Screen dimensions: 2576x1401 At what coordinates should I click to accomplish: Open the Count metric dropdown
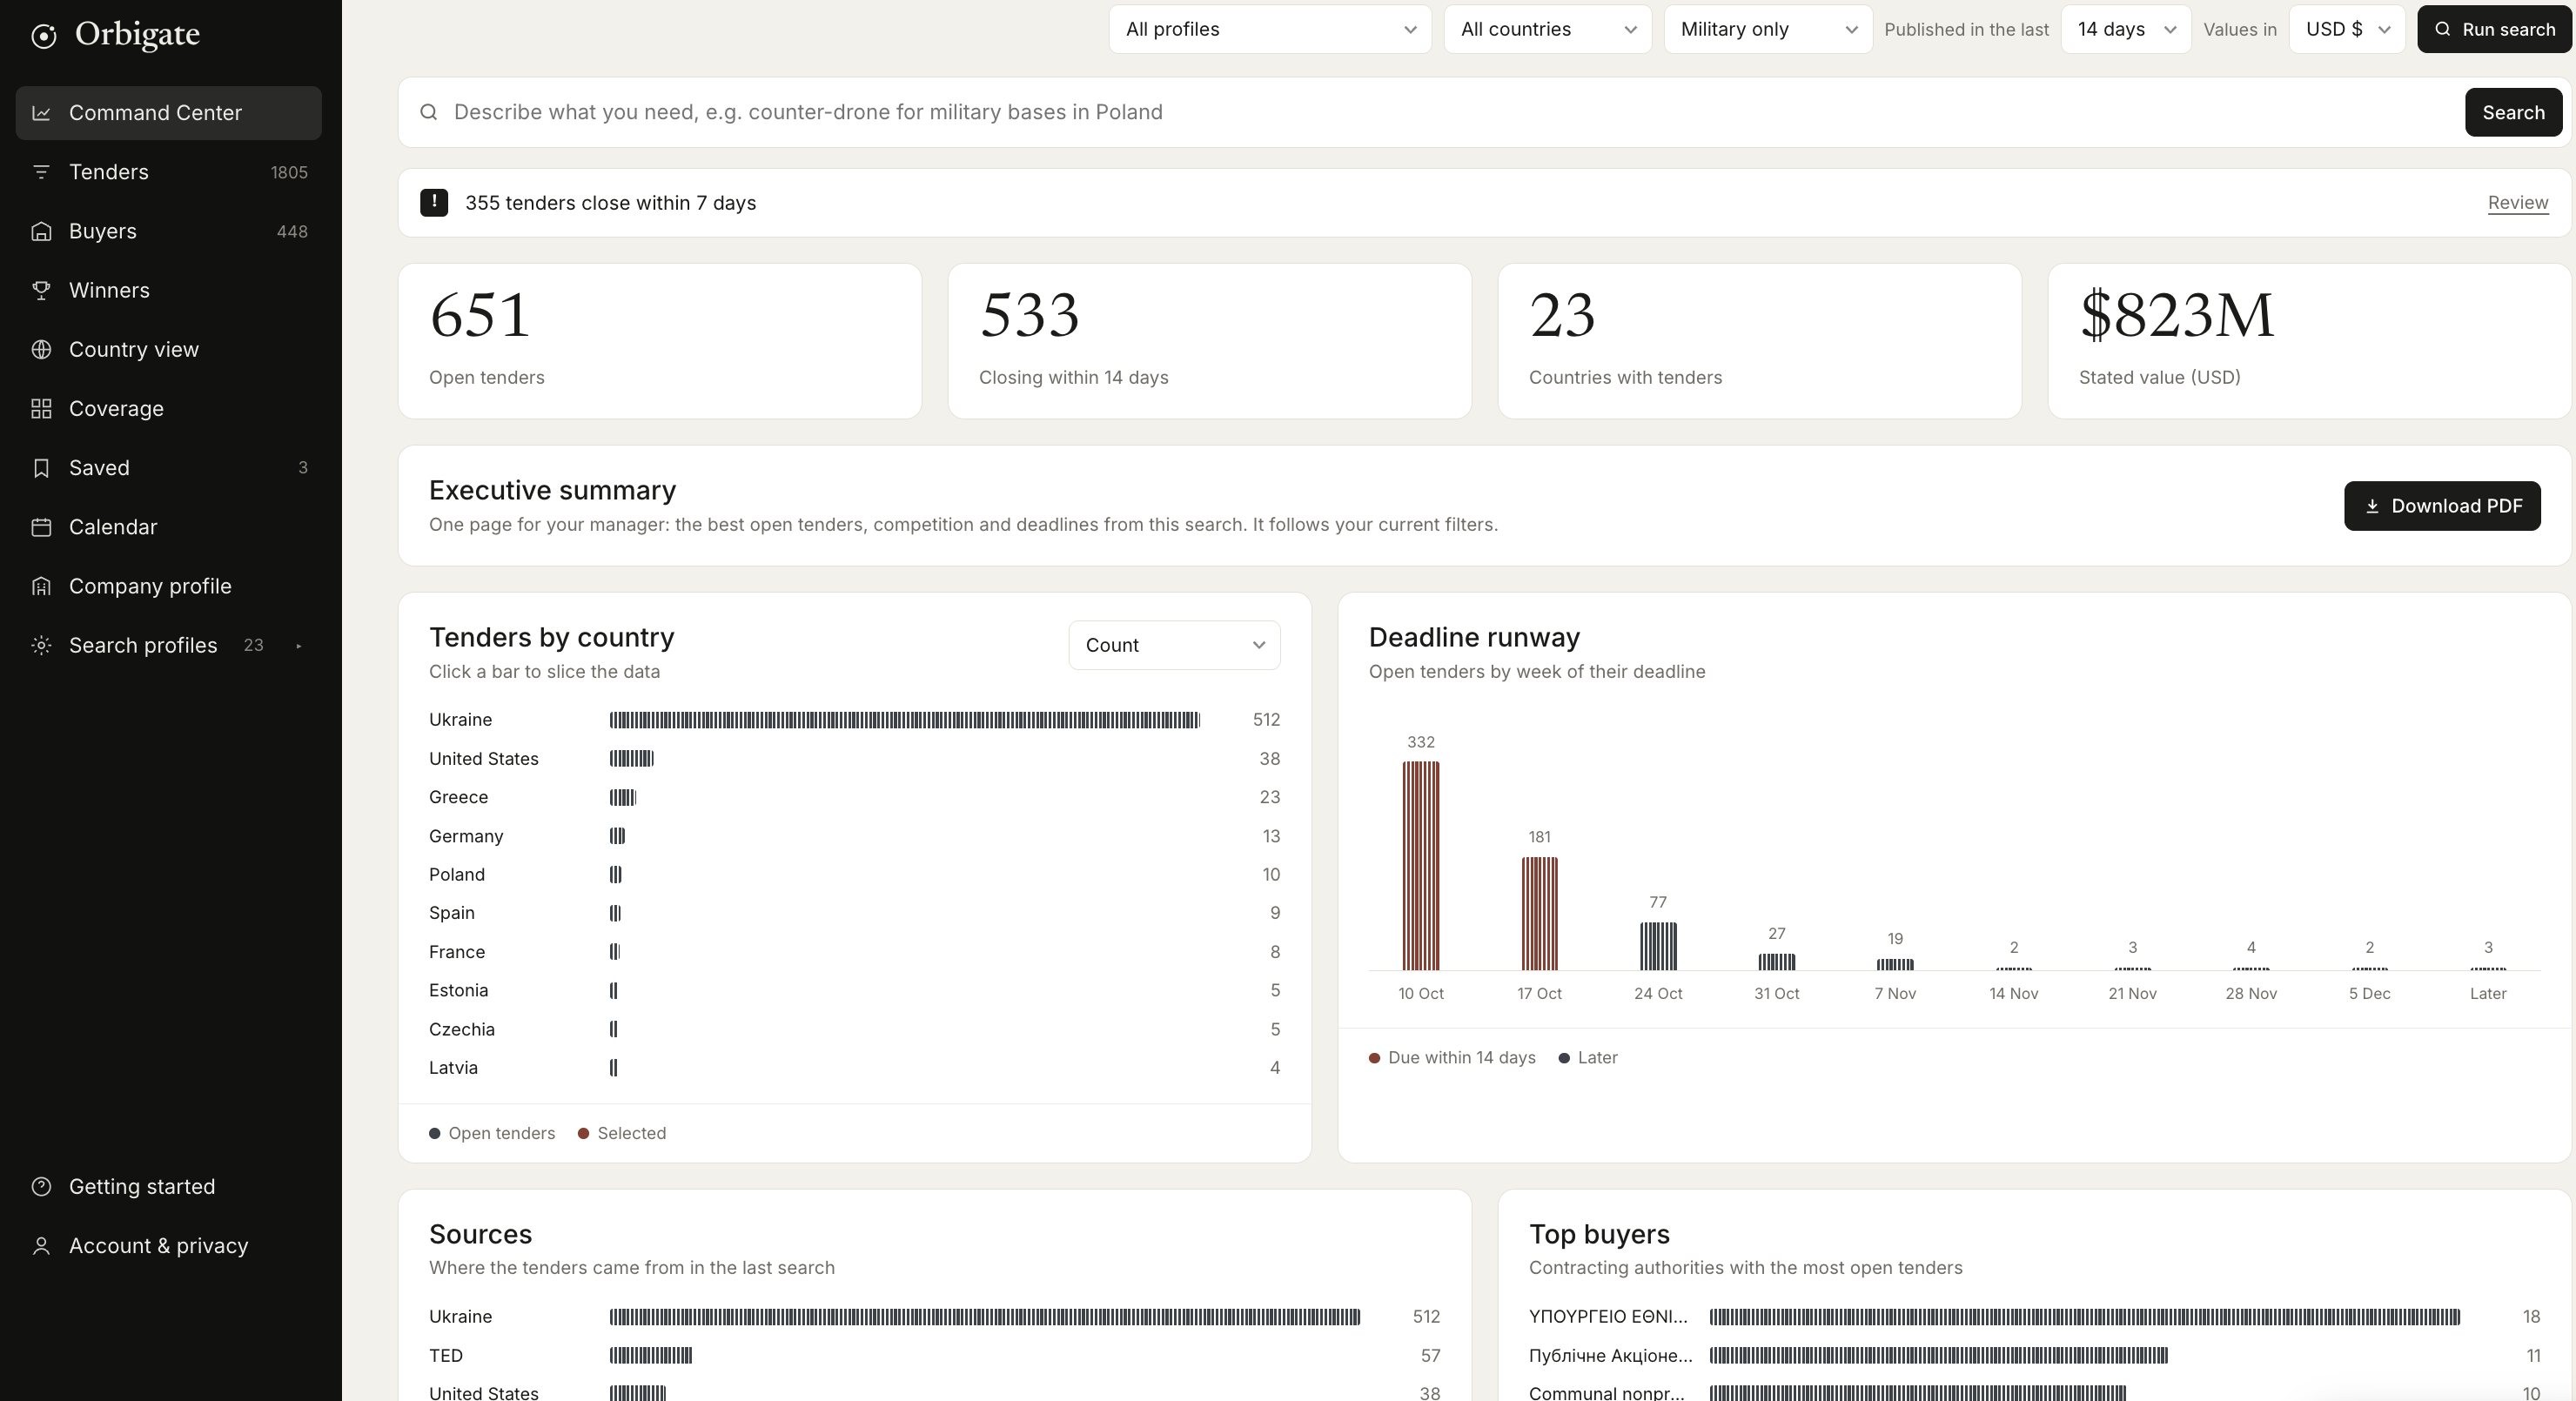pyautogui.click(x=1174, y=645)
